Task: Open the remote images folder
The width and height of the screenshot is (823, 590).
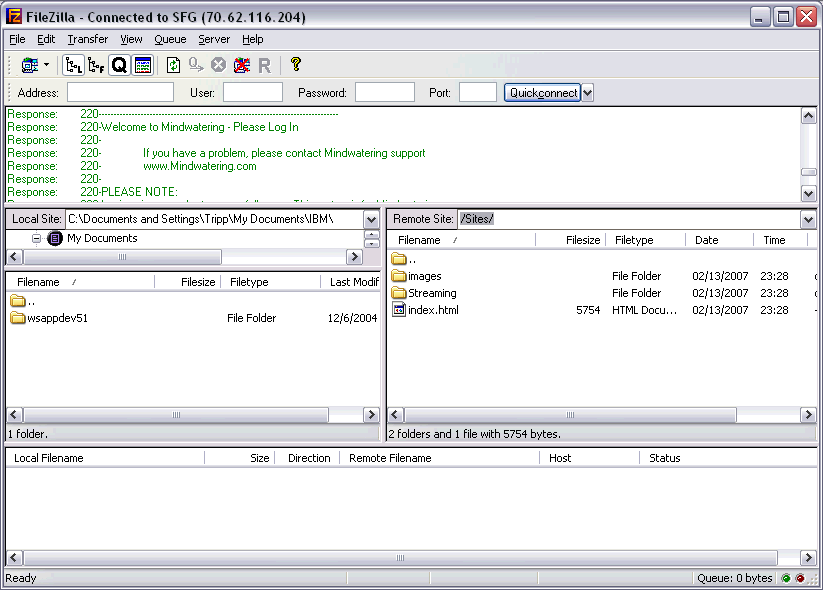Action: (424, 276)
